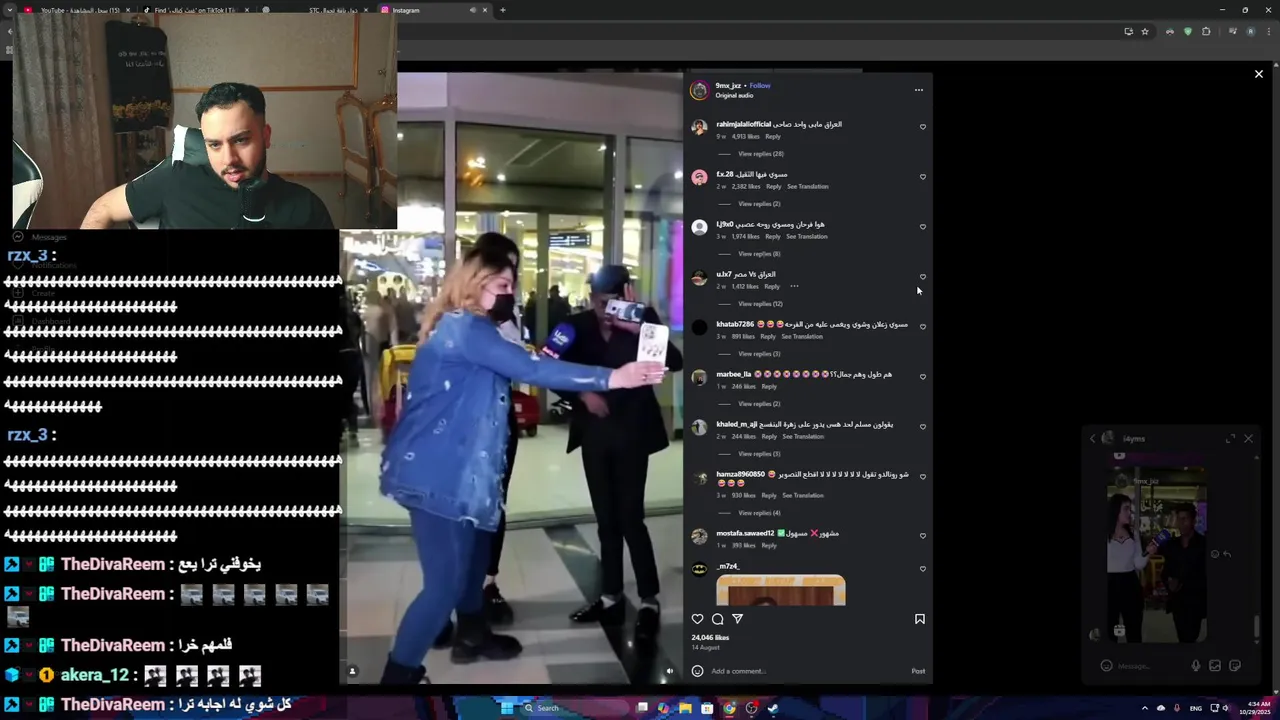
Task: Post the comment button
Action: point(918,671)
